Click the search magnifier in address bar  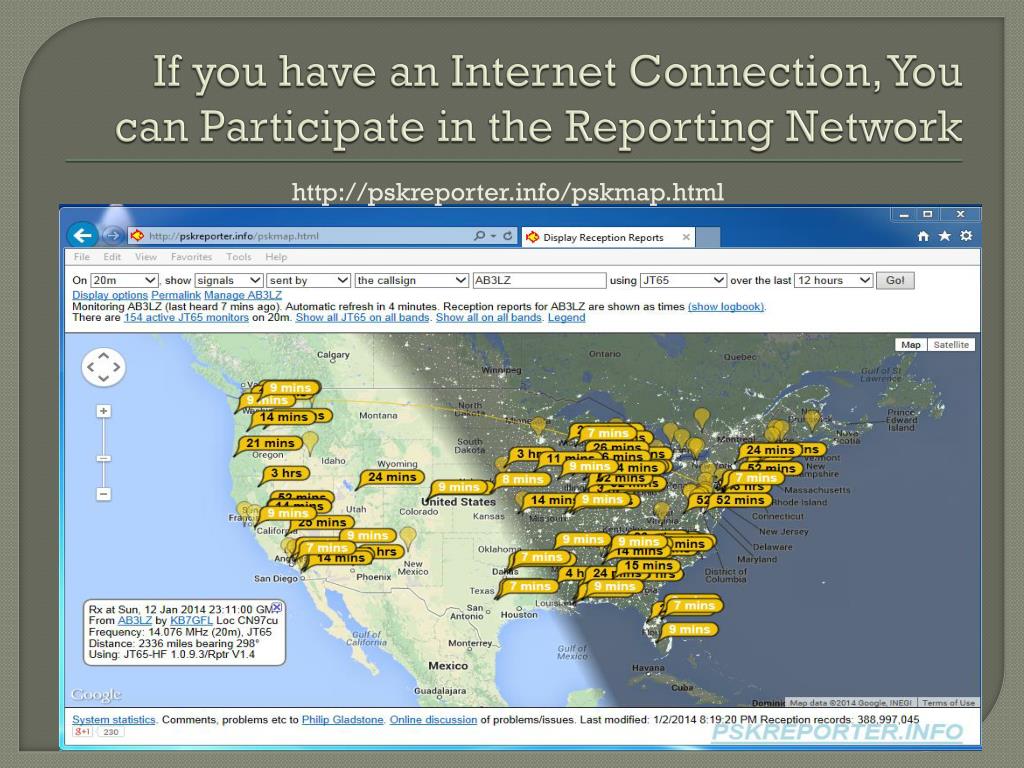[x=479, y=236]
